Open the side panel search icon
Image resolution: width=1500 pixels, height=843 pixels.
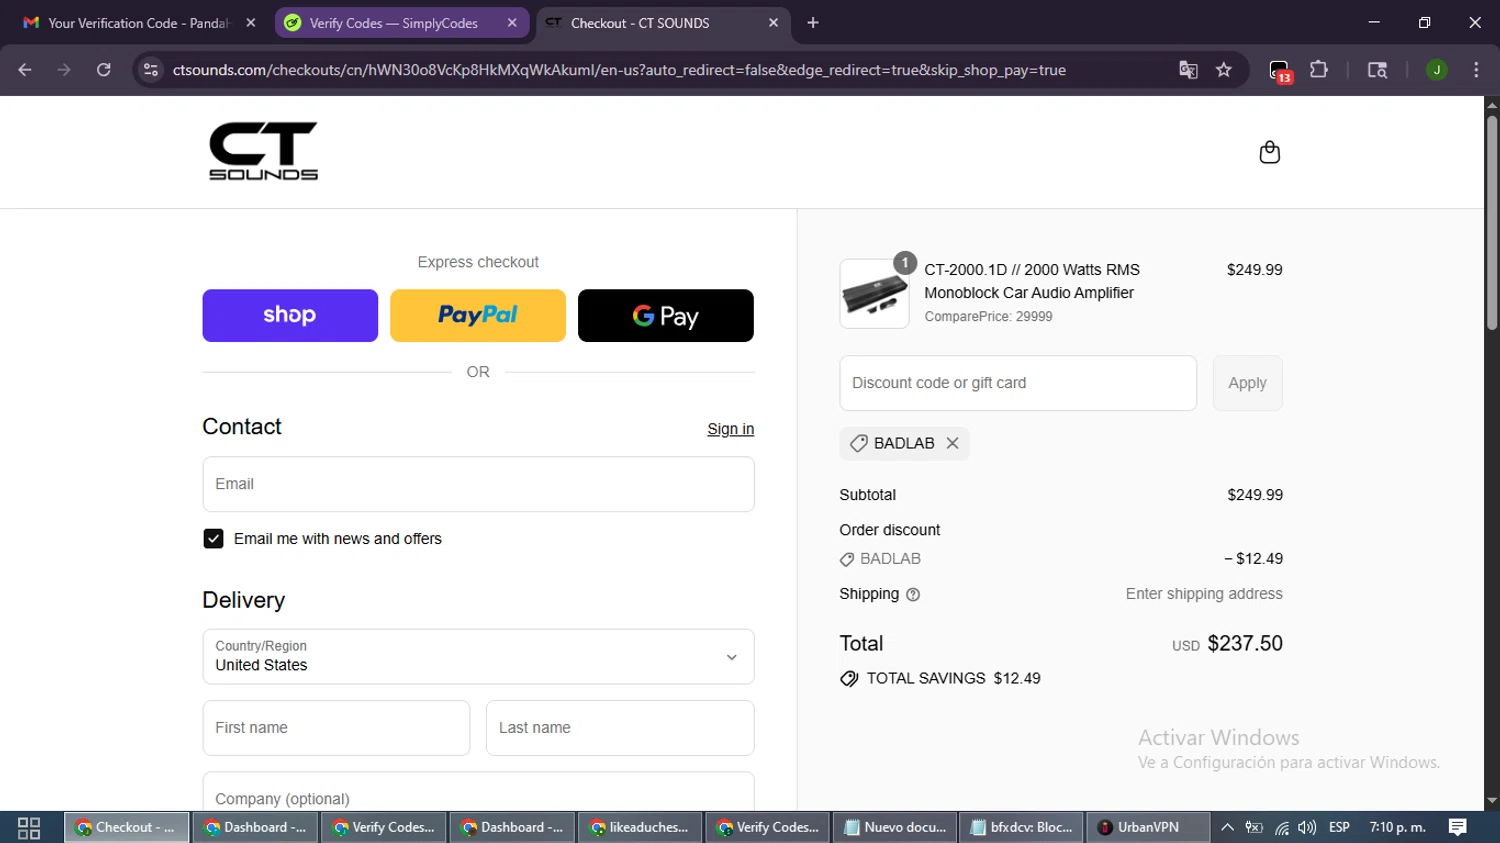(1377, 70)
